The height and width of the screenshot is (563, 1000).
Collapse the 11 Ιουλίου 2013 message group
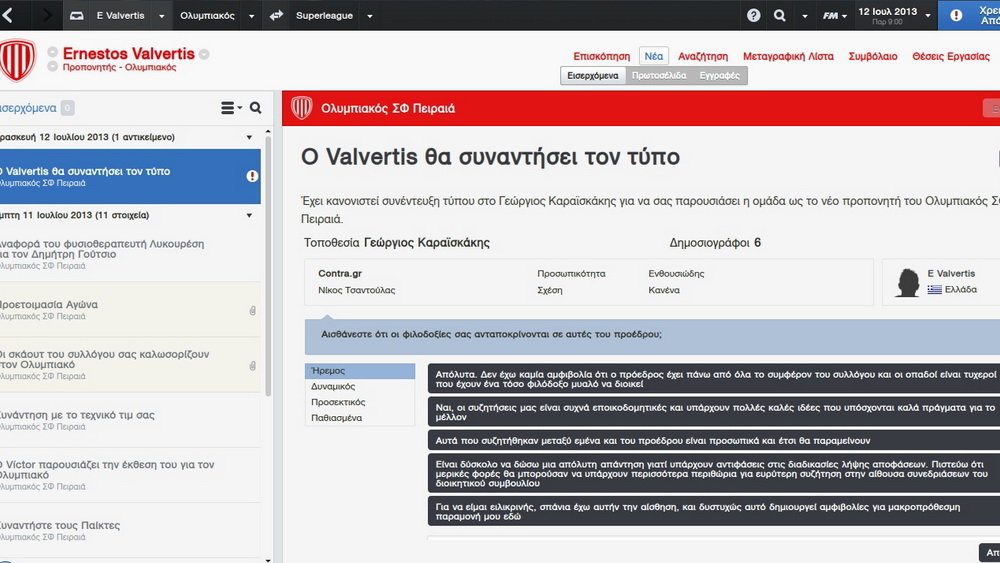point(249,215)
